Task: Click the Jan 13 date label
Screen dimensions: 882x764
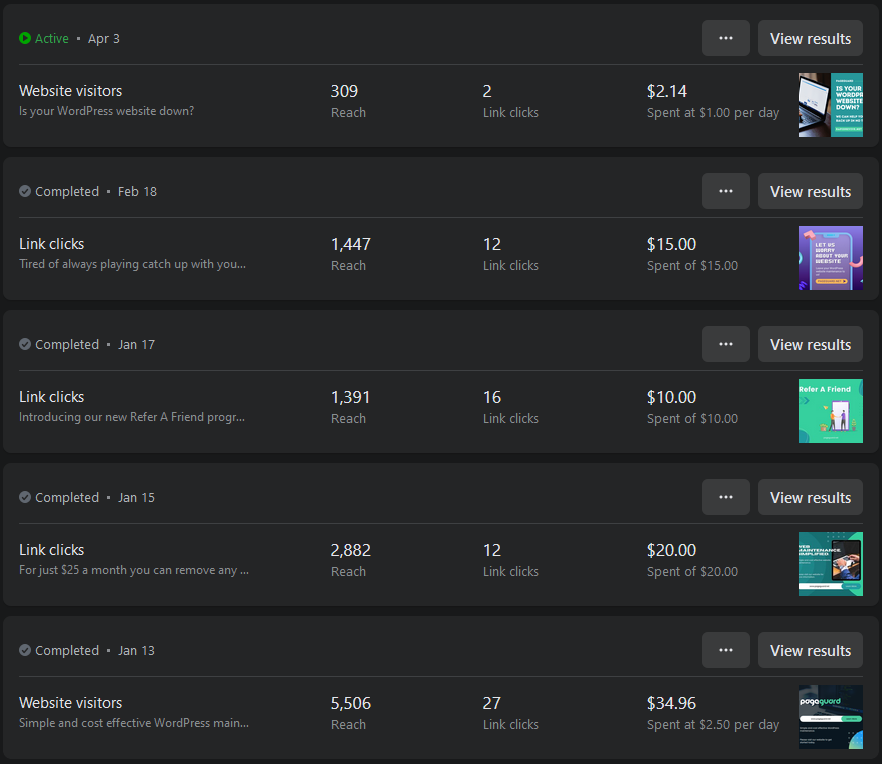Action: pos(136,651)
